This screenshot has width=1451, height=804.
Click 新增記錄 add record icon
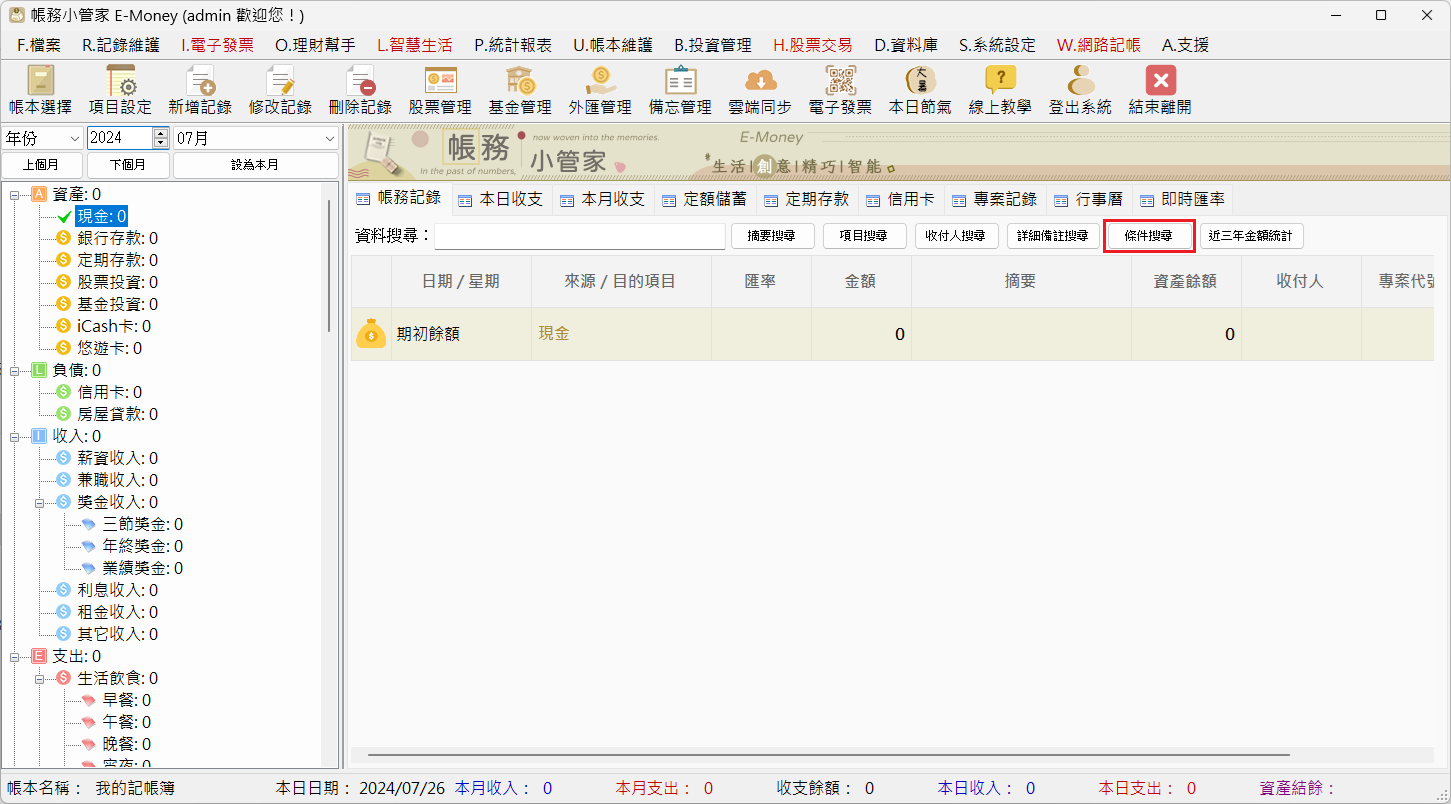coord(200,90)
